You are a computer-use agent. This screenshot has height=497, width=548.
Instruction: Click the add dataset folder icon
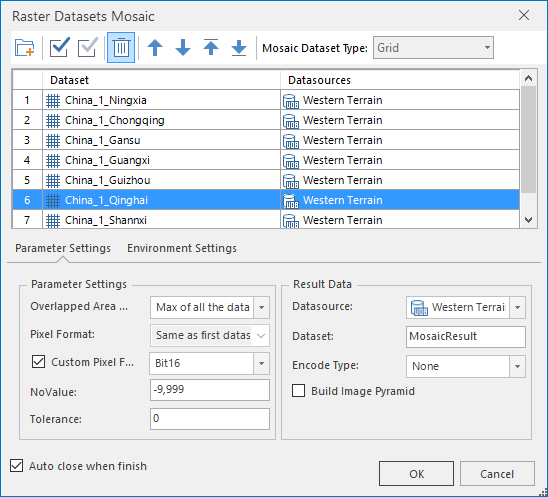coord(25,48)
